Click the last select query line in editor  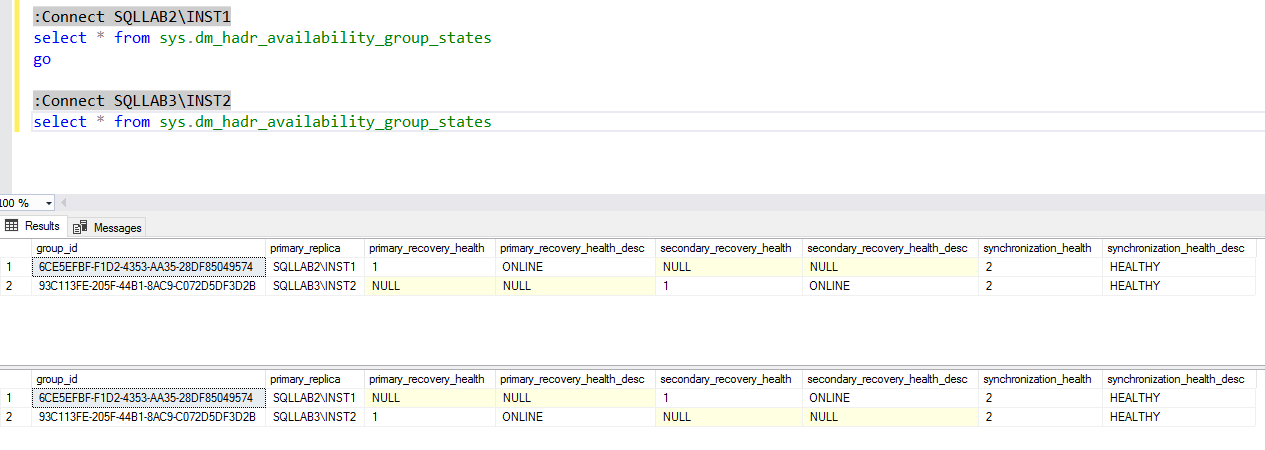[262, 122]
